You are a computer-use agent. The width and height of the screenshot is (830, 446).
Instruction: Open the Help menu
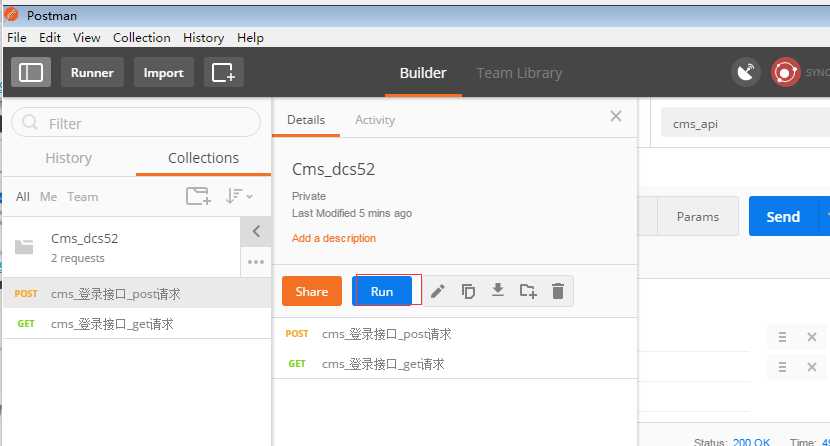250,38
